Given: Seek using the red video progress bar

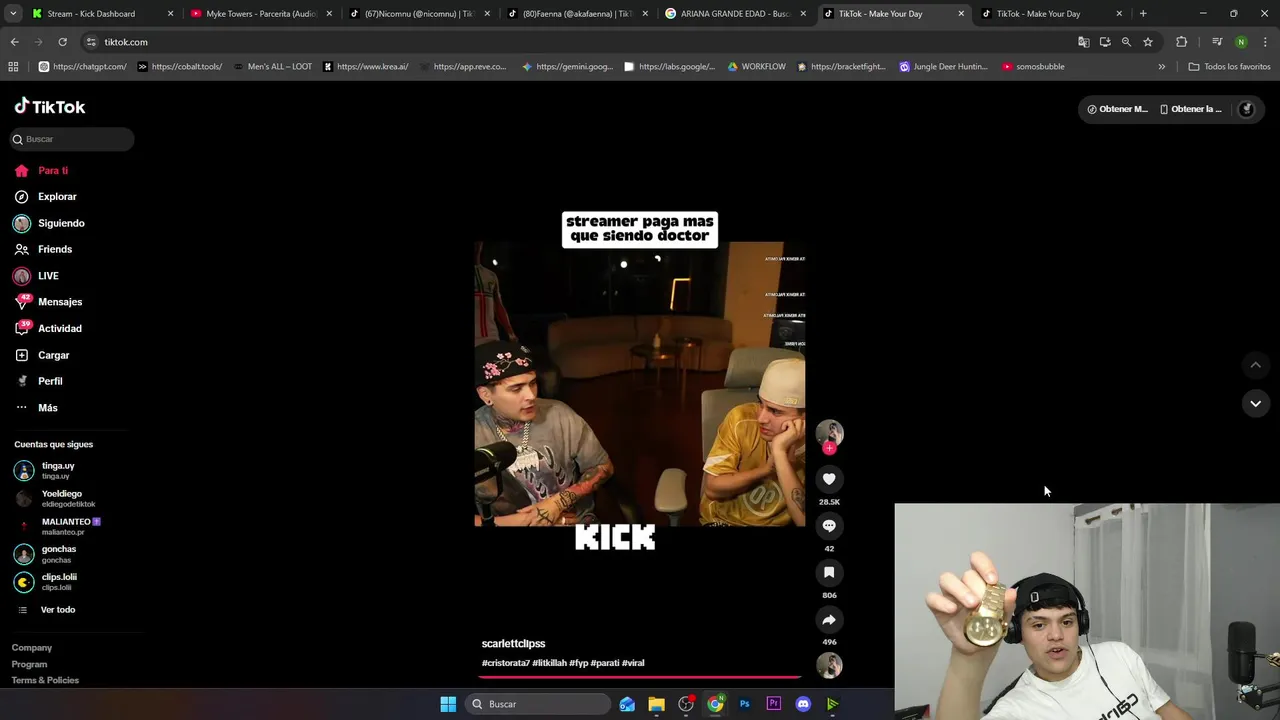Looking at the screenshot, I should point(640,677).
